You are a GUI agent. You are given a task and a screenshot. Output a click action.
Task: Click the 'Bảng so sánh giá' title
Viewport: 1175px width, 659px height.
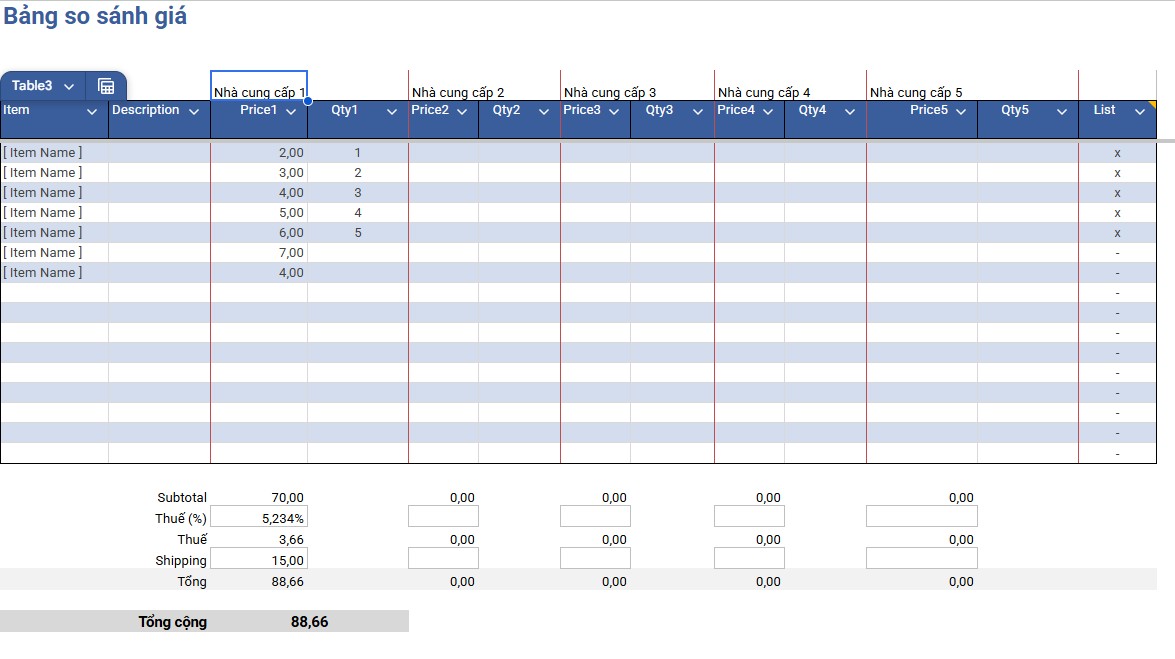(x=95, y=16)
